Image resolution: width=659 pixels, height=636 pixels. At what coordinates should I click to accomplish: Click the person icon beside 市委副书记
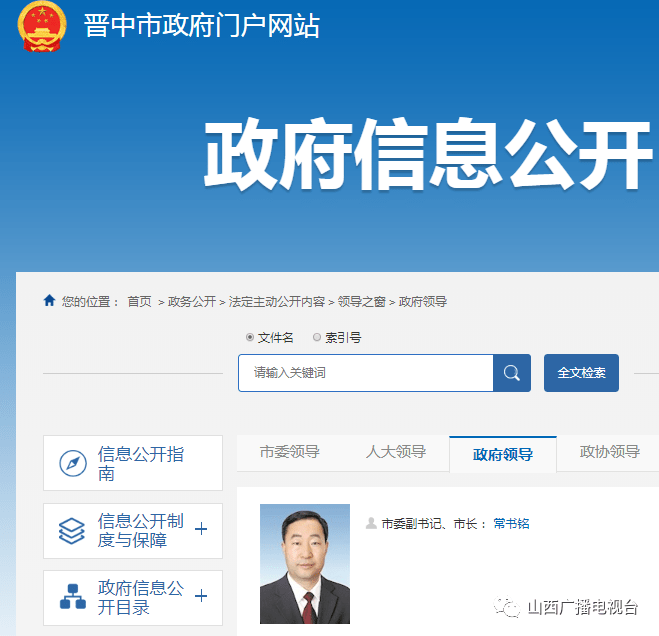(371, 523)
